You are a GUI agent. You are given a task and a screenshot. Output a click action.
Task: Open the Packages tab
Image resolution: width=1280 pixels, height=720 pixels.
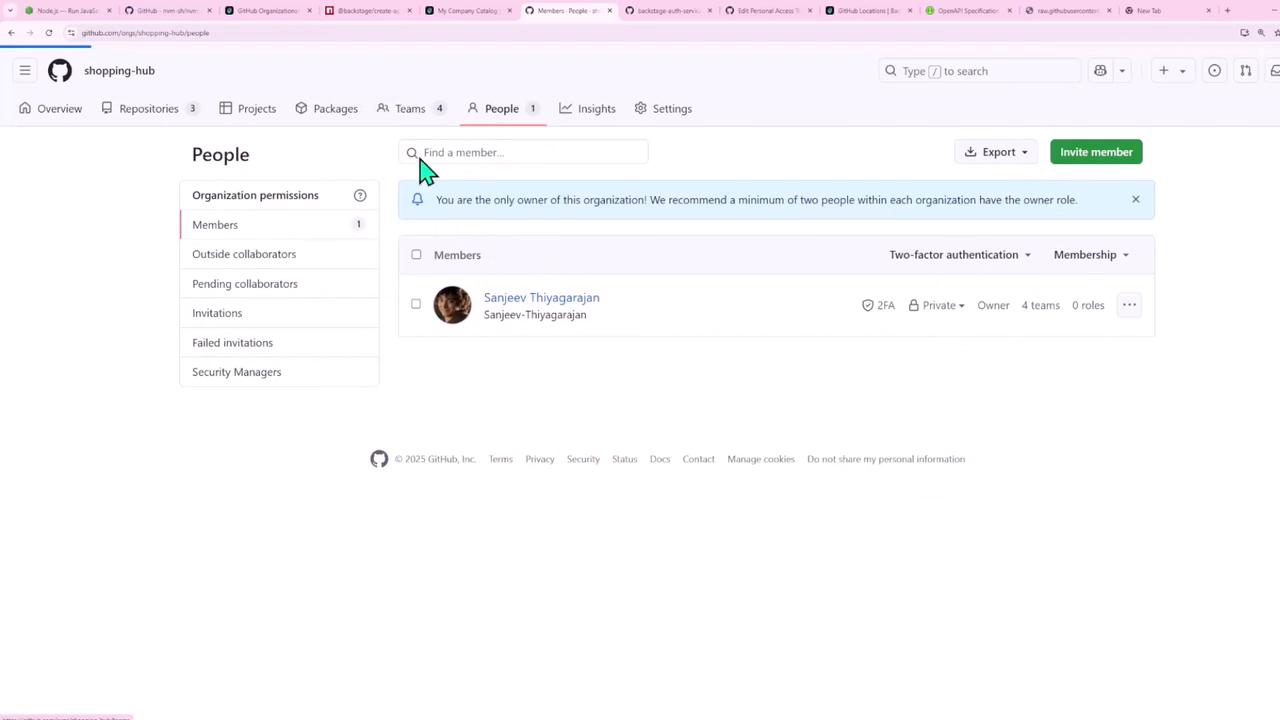[x=326, y=108]
